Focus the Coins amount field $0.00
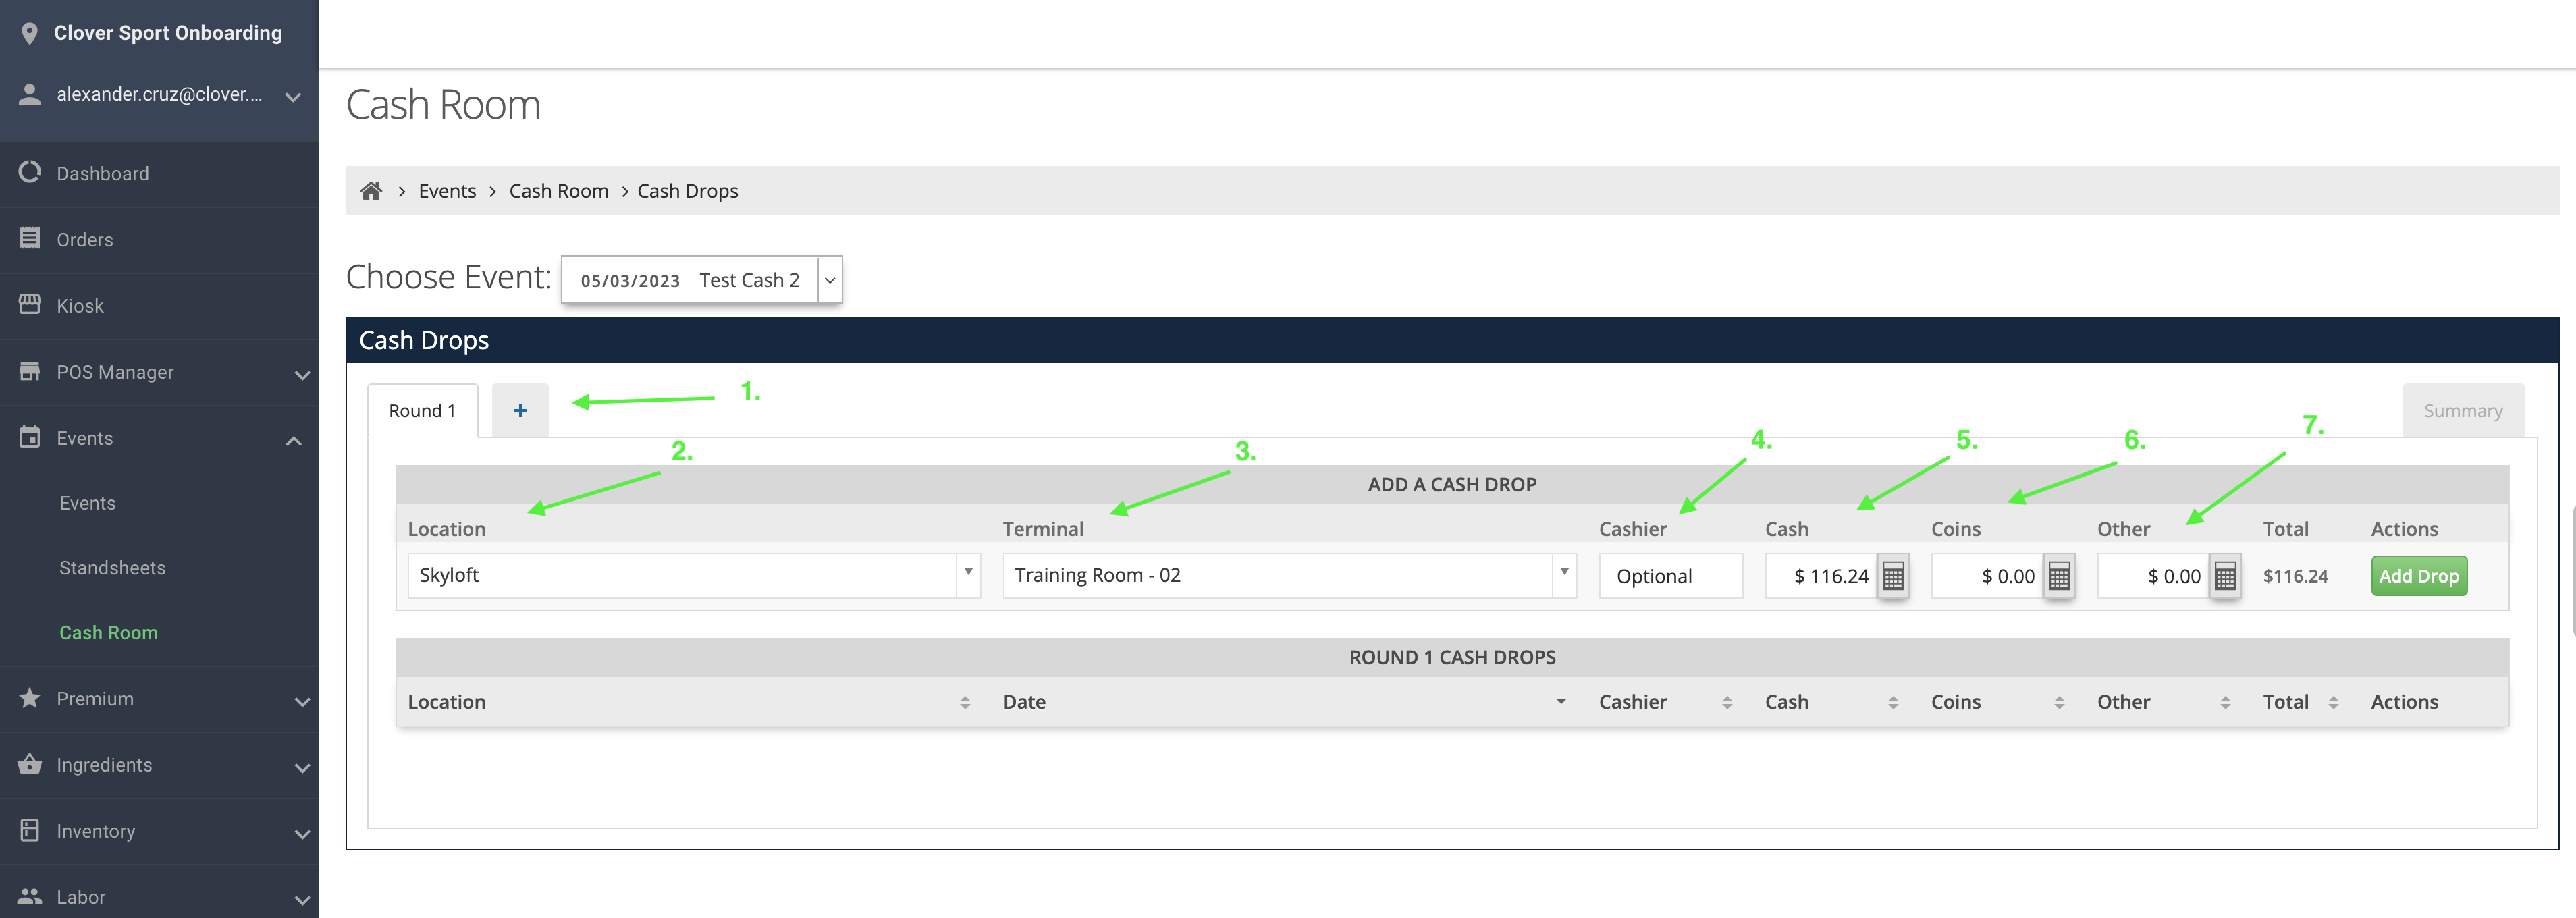Screen dimensions: 2576x918 [1987, 576]
